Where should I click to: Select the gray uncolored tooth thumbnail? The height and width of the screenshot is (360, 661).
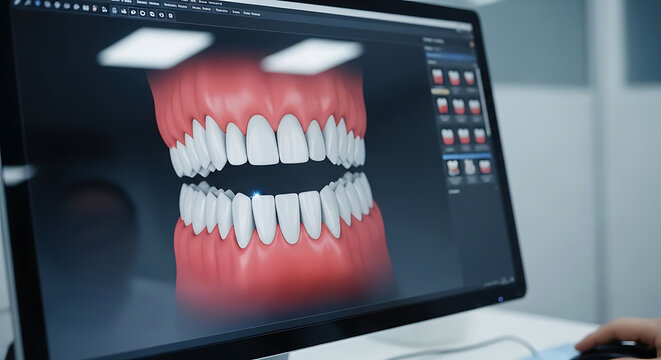(x=470, y=167)
